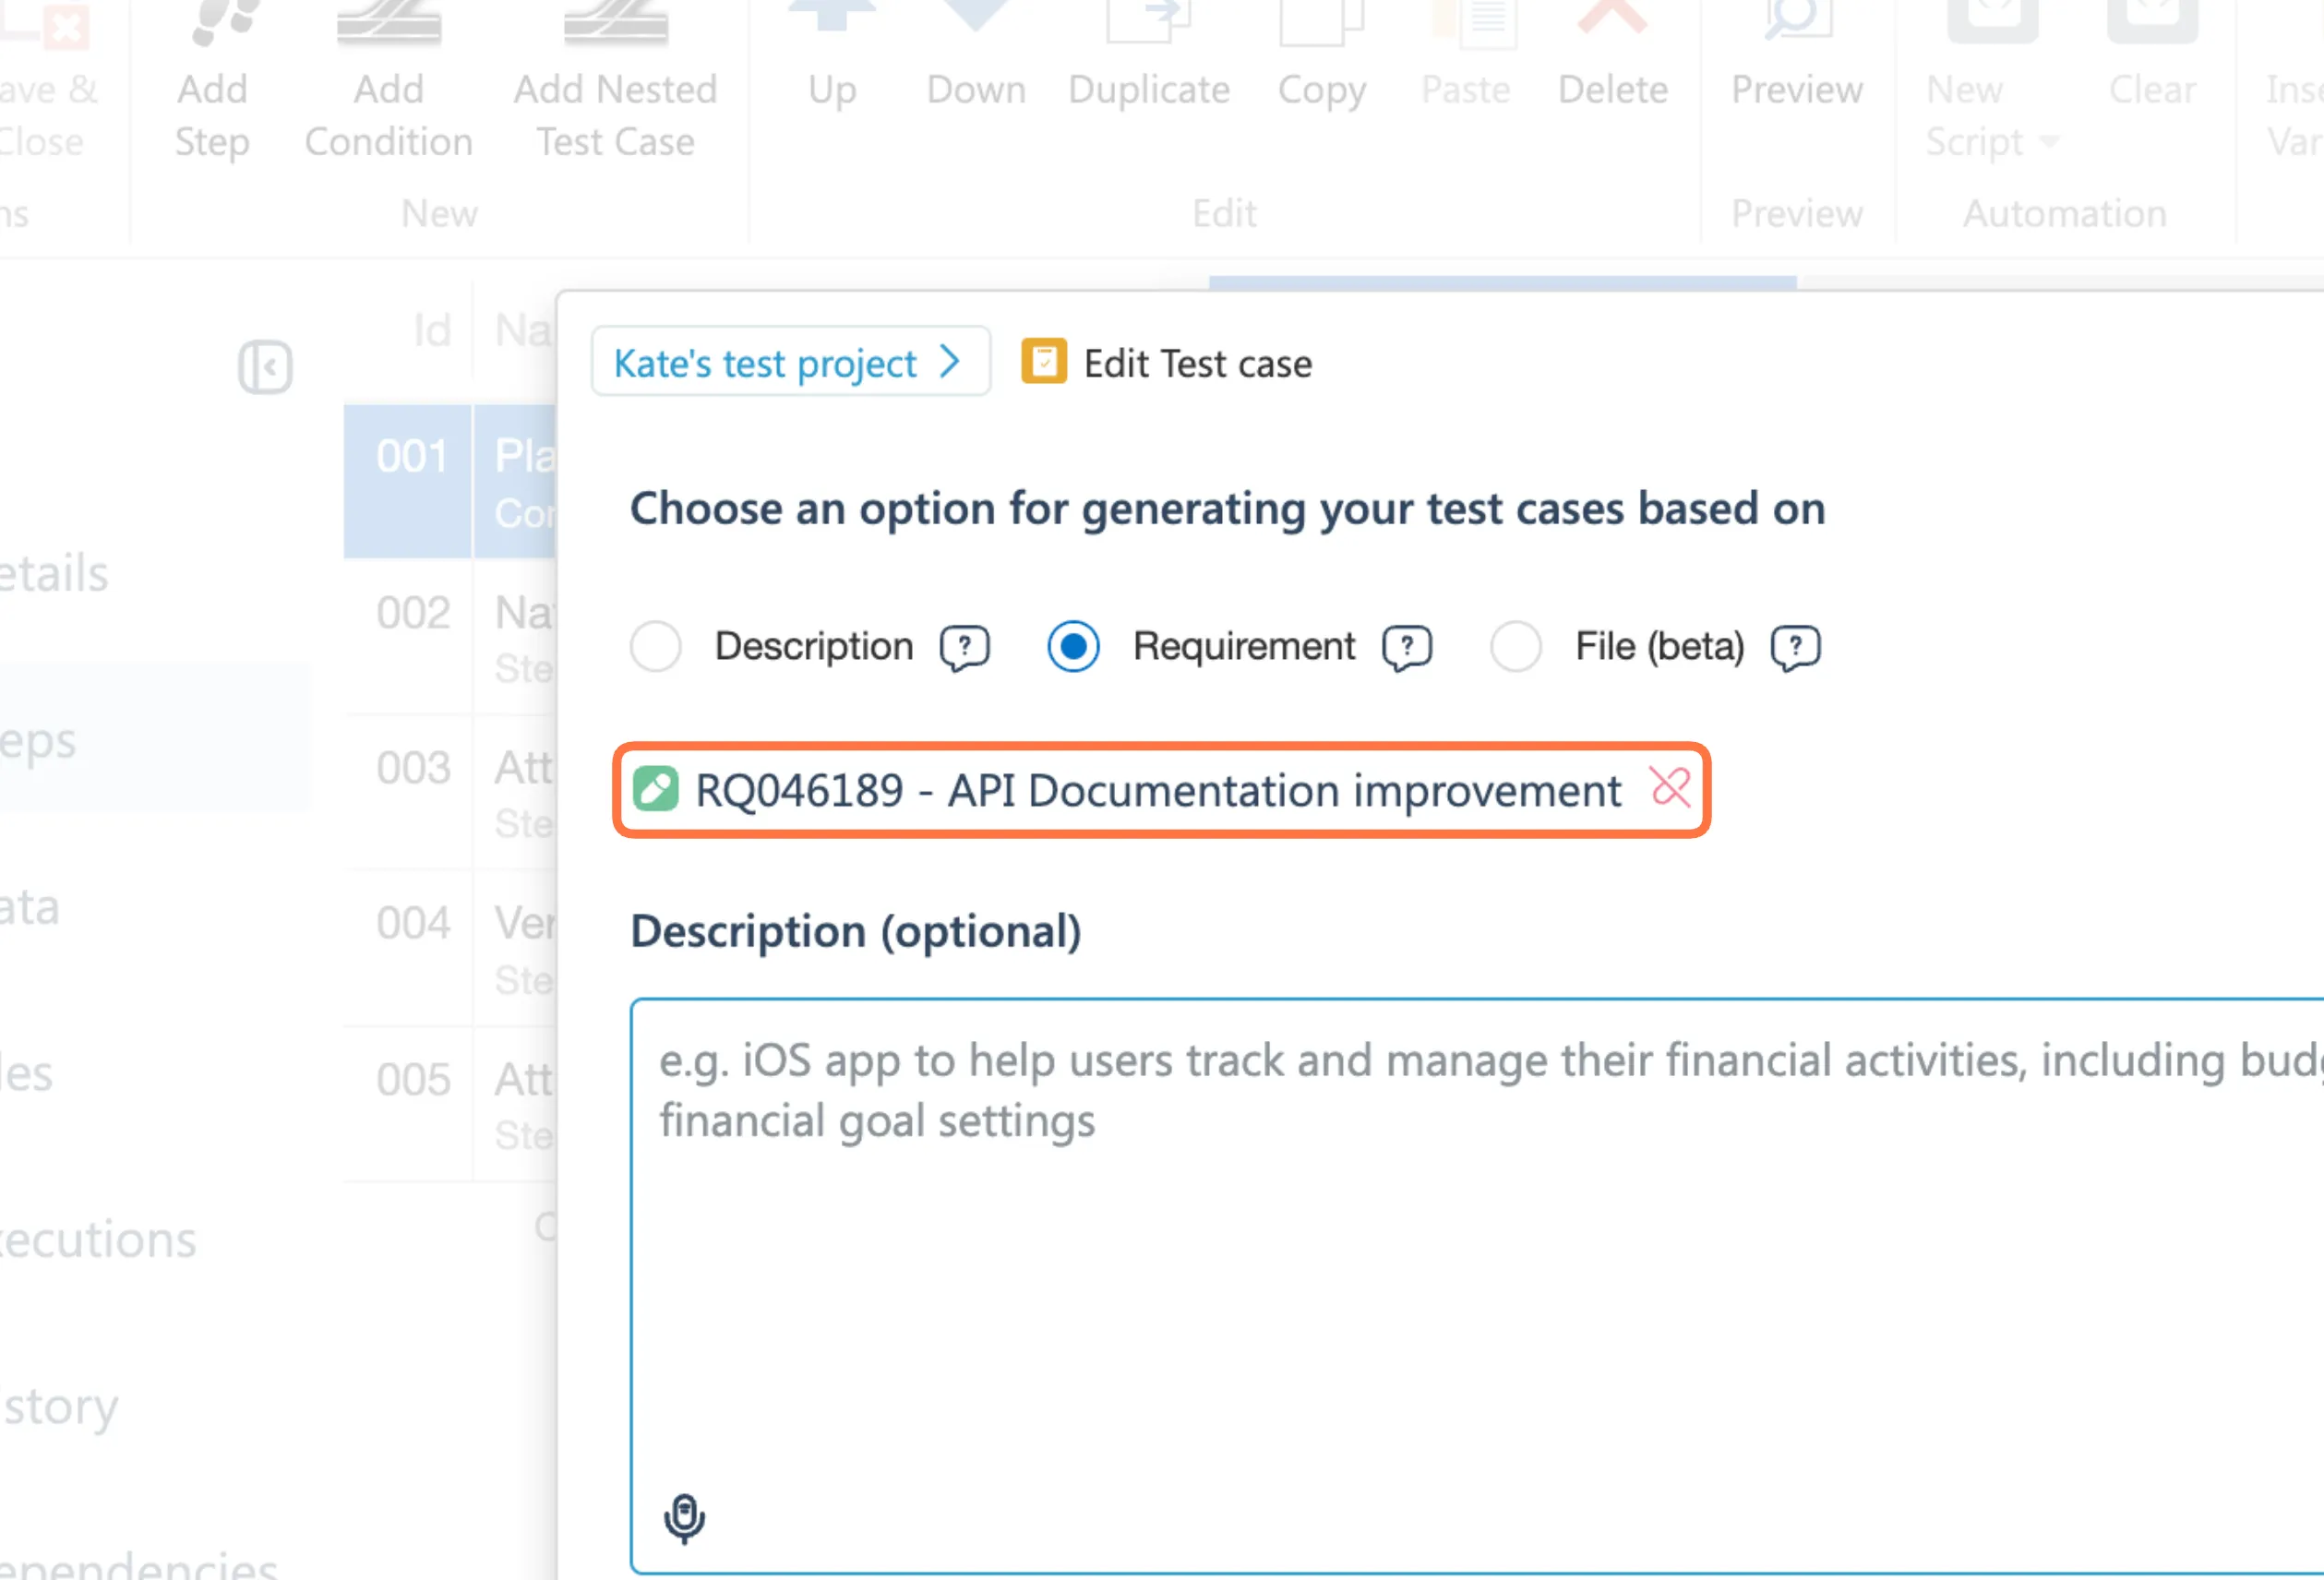Click the Edit Test case clipboard icon
2324x1580 pixels.
(x=1043, y=362)
